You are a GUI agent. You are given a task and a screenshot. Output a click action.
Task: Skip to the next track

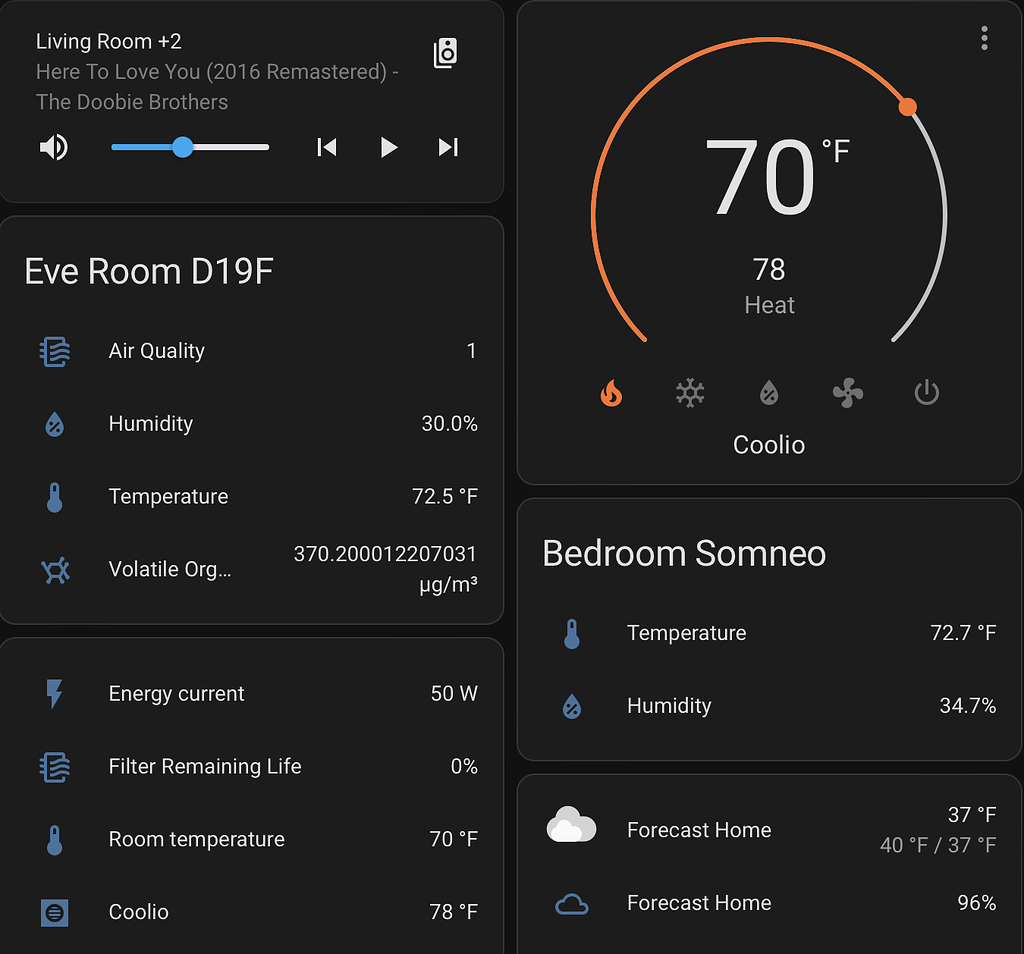pos(447,147)
